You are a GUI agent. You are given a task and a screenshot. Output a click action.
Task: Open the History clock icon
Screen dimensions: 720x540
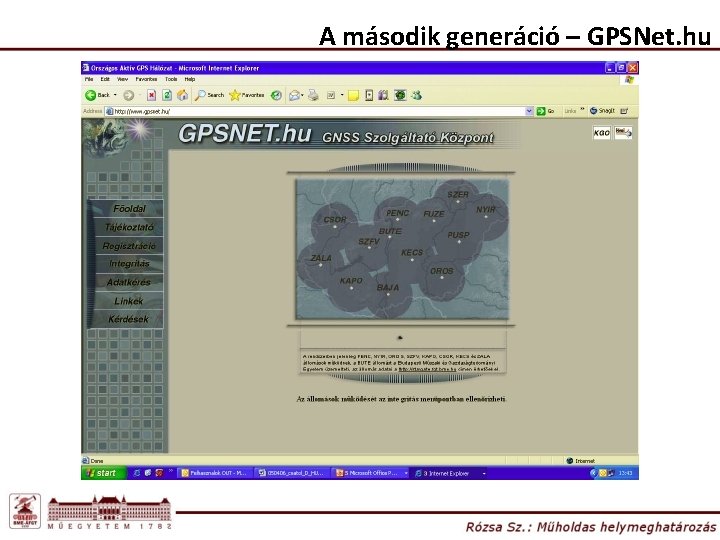(276, 95)
